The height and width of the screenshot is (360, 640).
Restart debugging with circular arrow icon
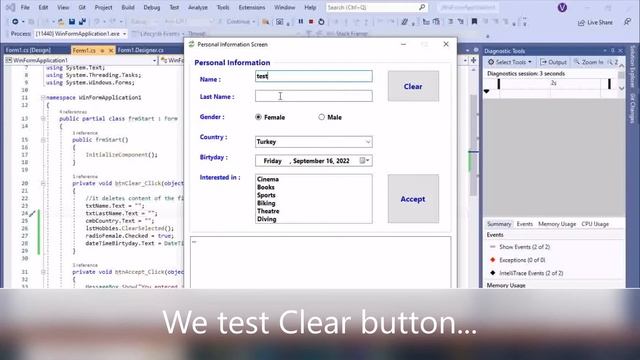(322, 22)
